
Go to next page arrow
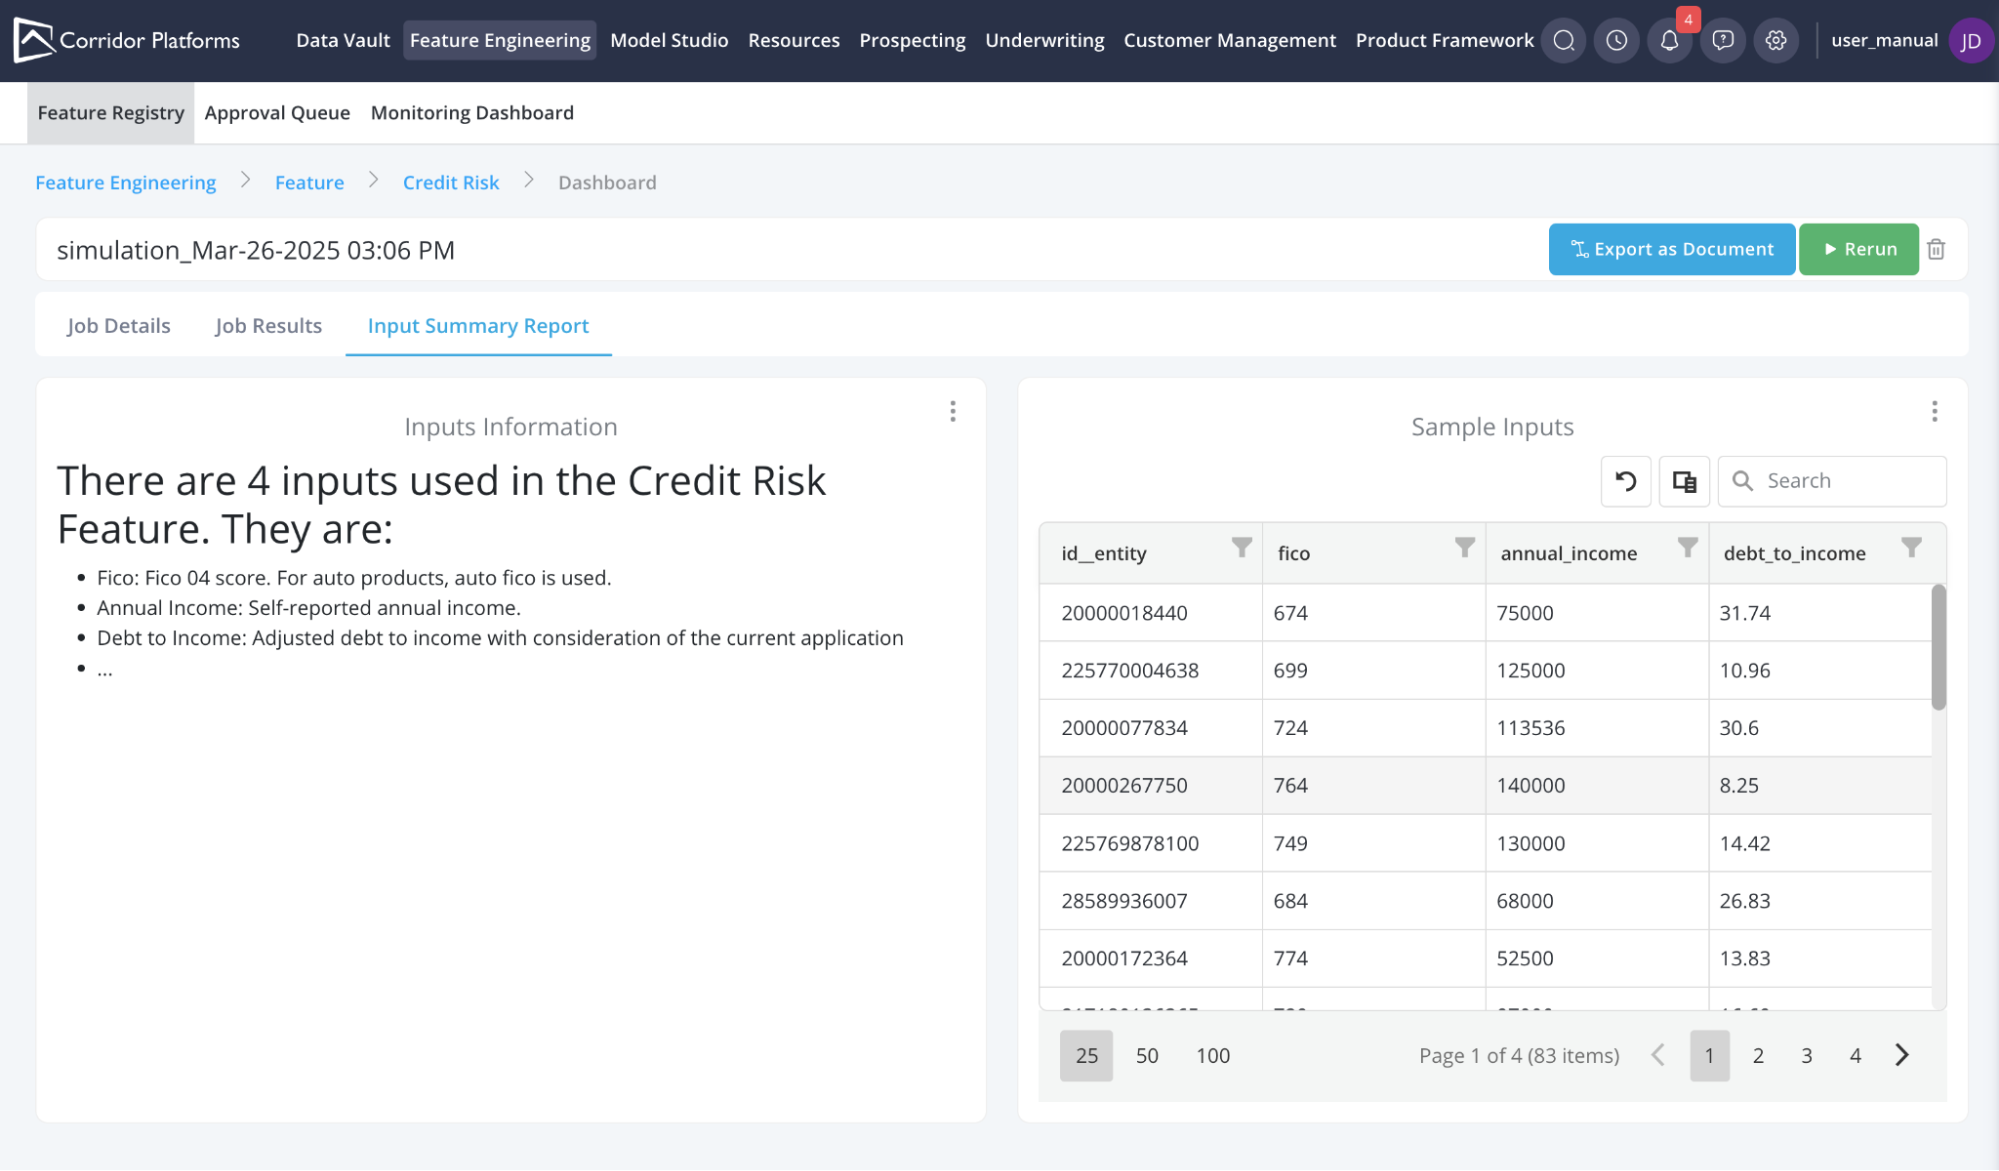pos(1902,1055)
